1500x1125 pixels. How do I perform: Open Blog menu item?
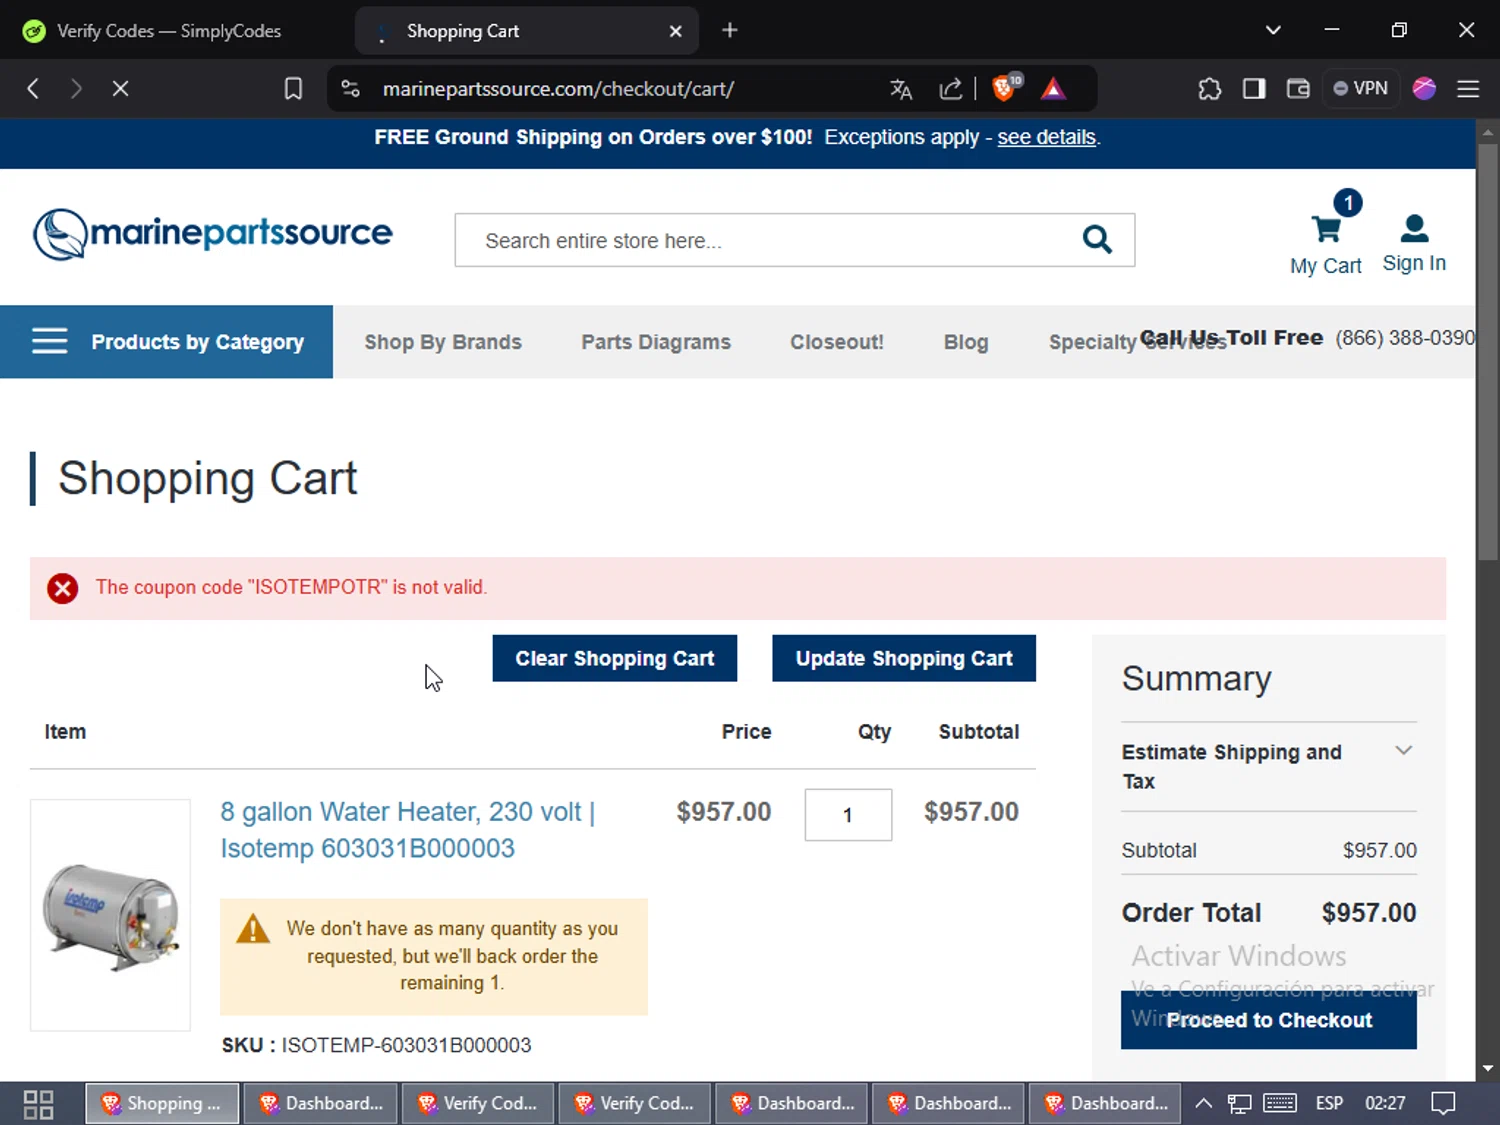(x=966, y=342)
